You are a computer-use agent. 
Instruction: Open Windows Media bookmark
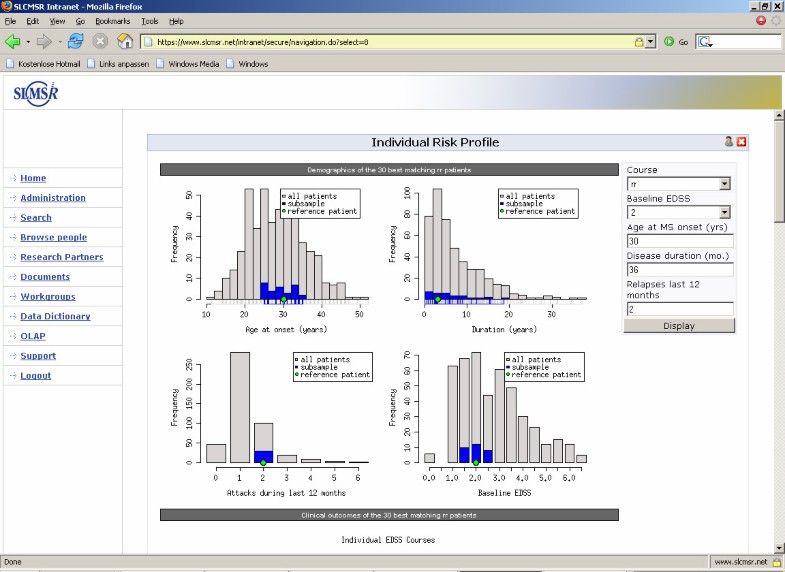tap(188, 64)
